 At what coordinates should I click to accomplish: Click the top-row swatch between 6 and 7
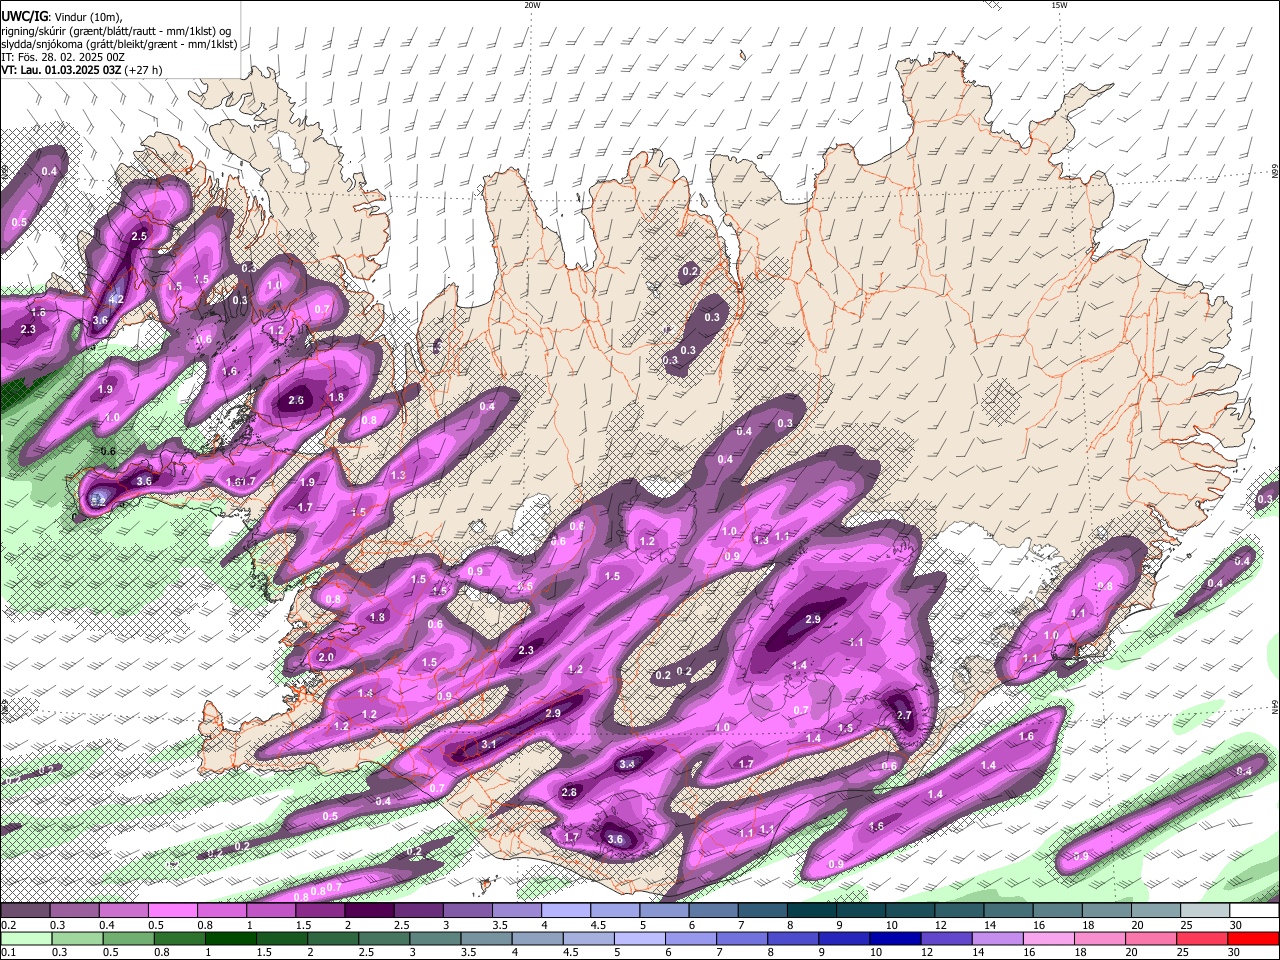(x=713, y=911)
